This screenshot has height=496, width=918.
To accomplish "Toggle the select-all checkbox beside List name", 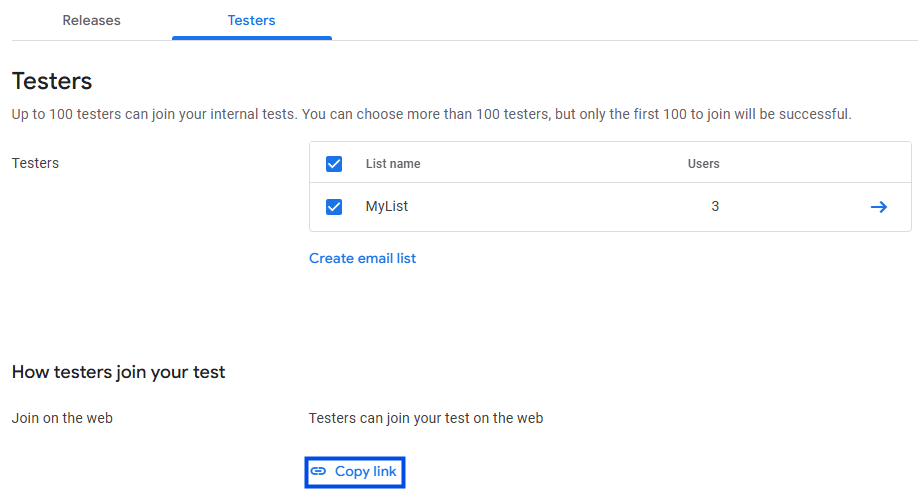I will pyautogui.click(x=334, y=164).
